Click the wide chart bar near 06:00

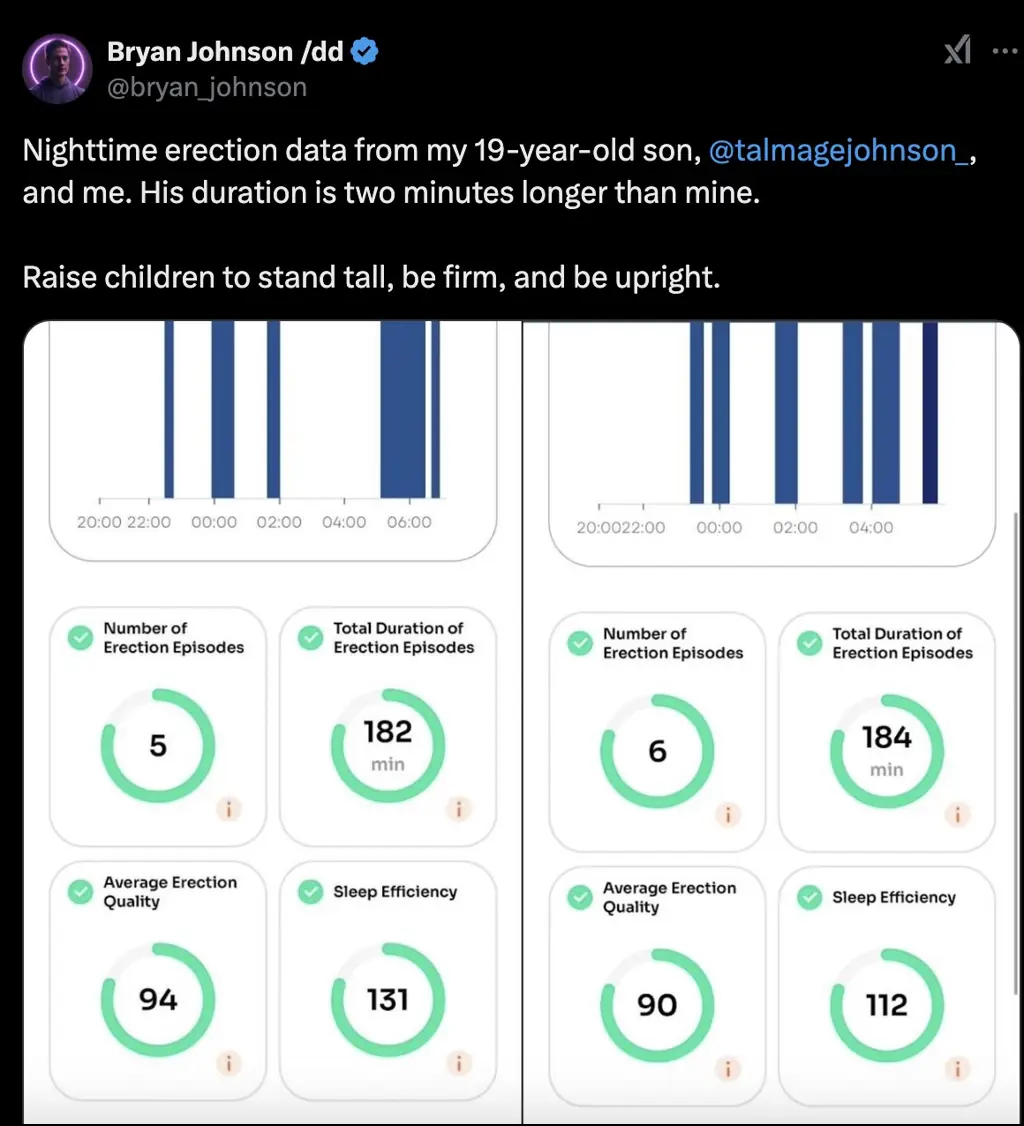pos(403,410)
